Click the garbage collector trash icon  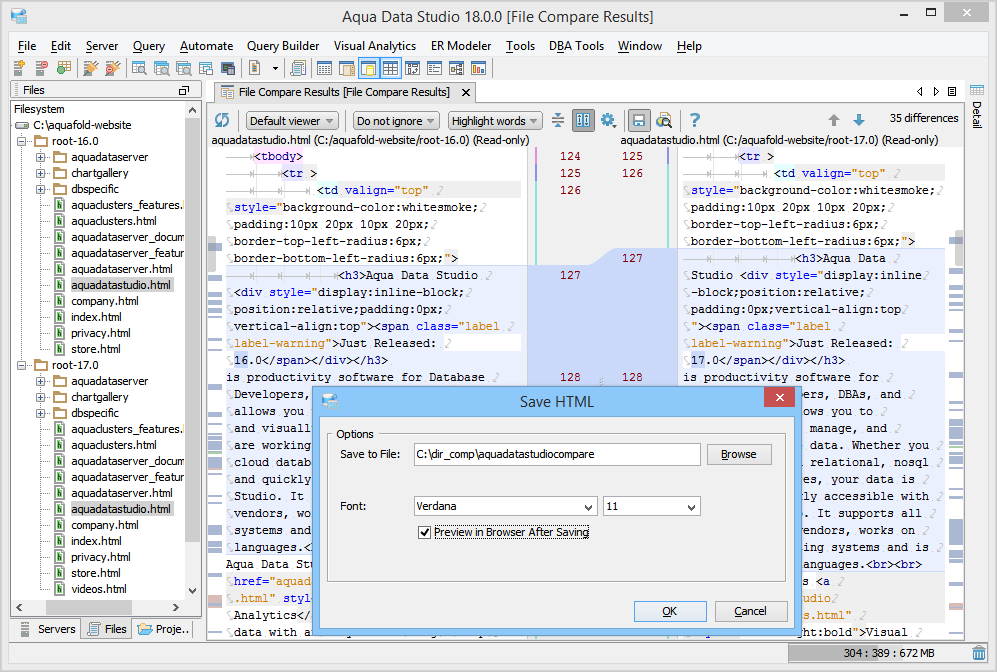[x=979, y=653]
